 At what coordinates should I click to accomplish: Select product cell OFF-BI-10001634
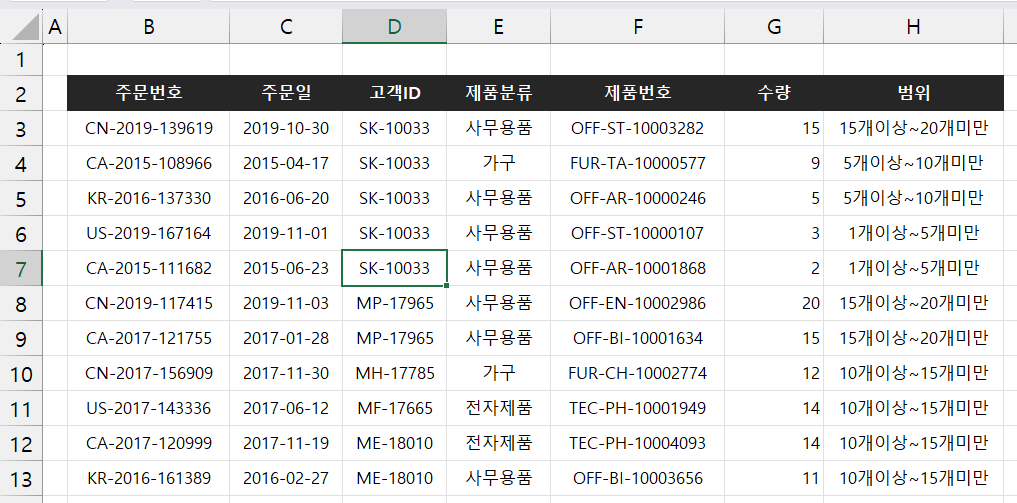point(638,338)
